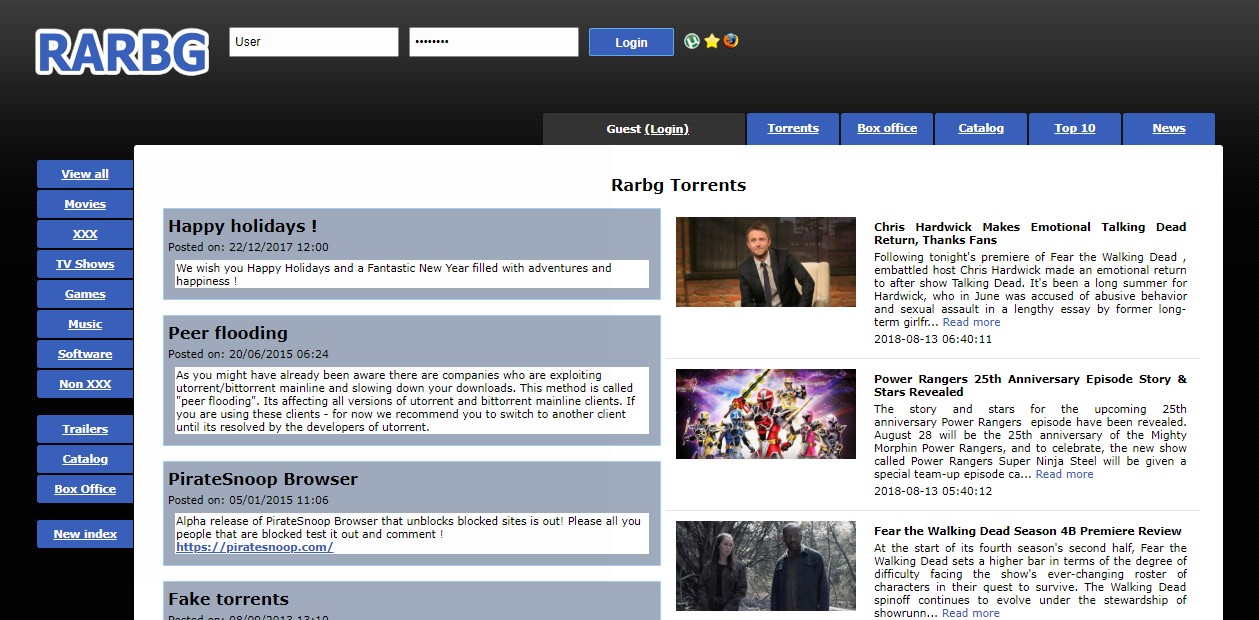
Task: Click the timestamp 2018-08-13 06:40:11
Action: (933, 339)
